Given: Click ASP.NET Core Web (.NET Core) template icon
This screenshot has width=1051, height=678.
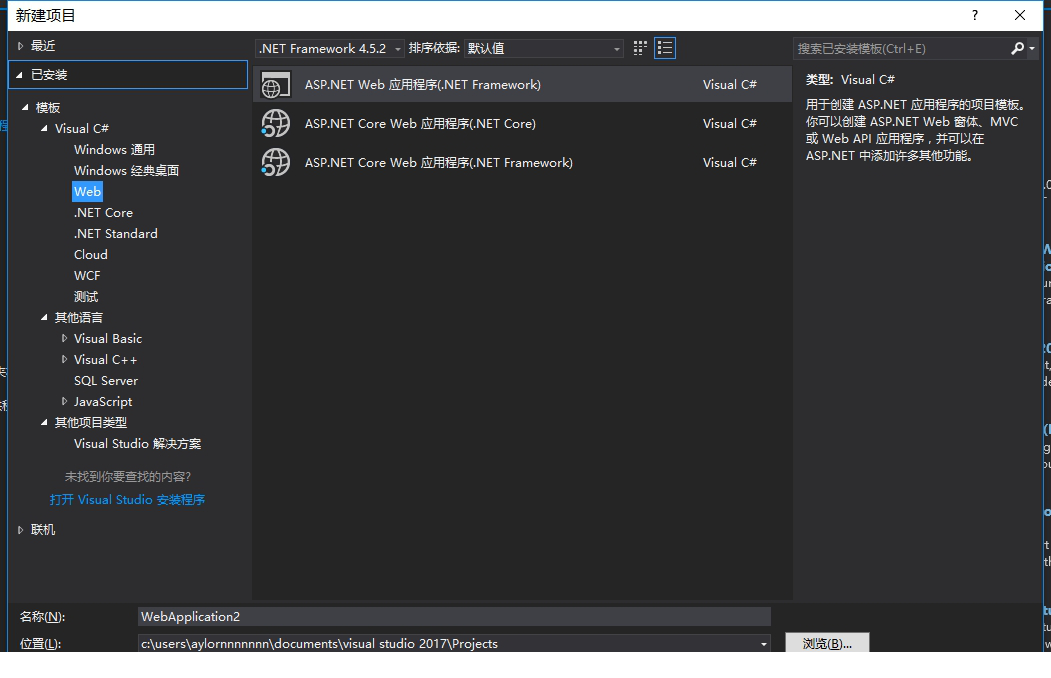Looking at the screenshot, I should [275, 124].
